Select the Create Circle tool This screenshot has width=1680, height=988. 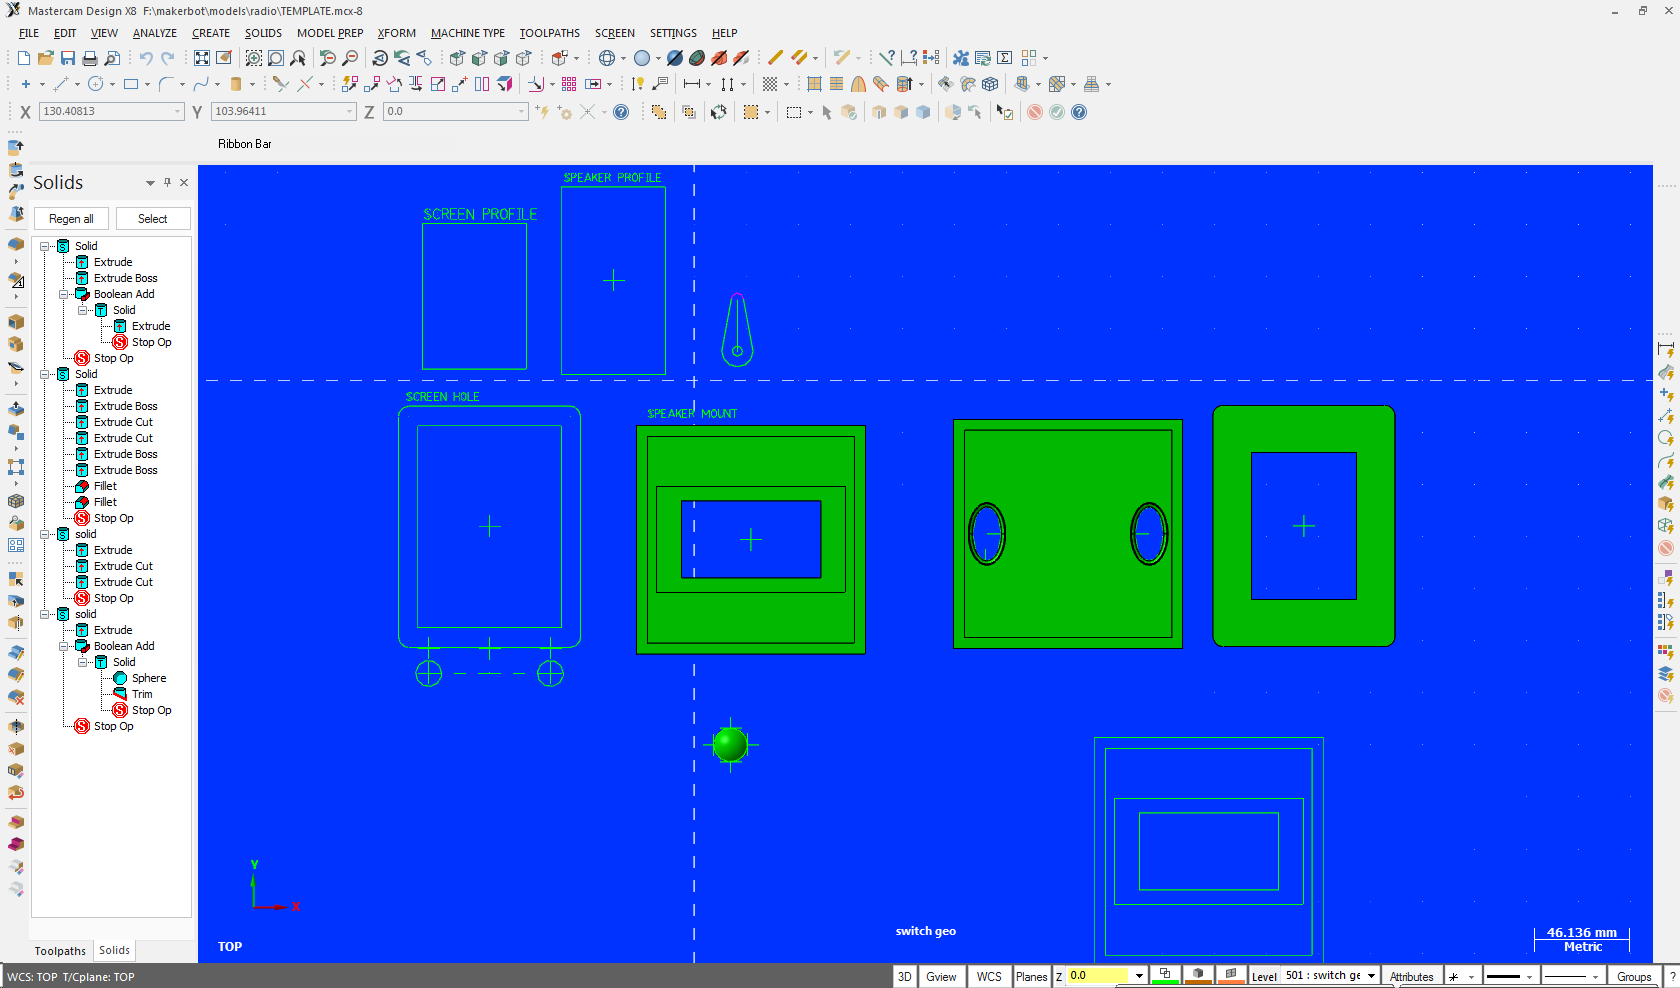pos(96,84)
